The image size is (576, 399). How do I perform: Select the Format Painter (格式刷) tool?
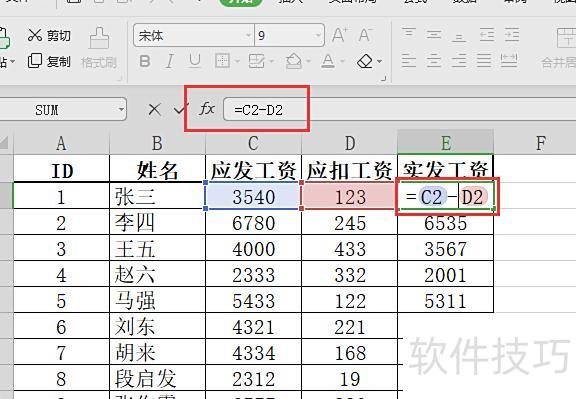(x=99, y=48)
